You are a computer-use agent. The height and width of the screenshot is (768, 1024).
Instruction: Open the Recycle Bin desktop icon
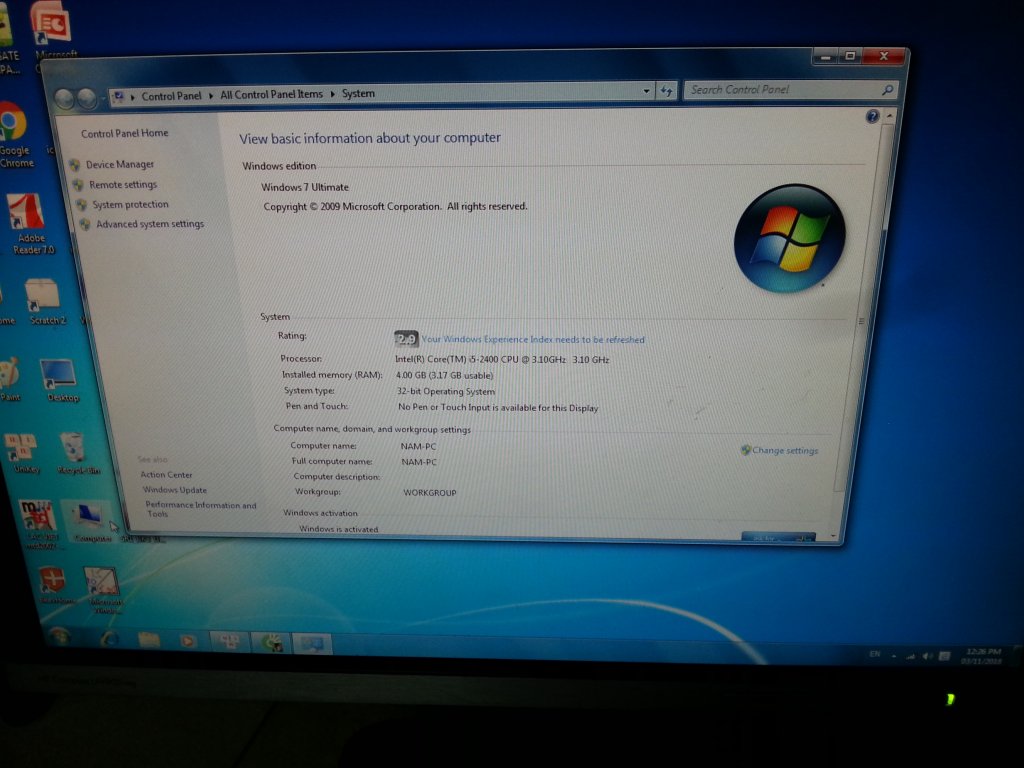click(x=73, y=449)
